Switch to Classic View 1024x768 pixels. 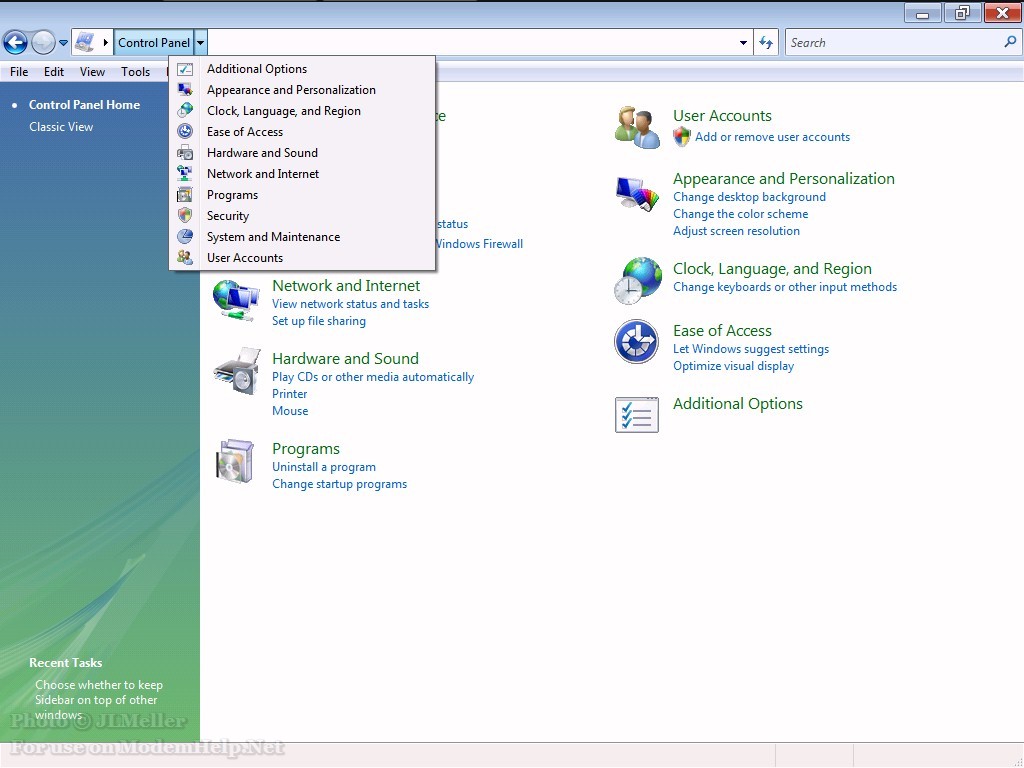[61, 127]
